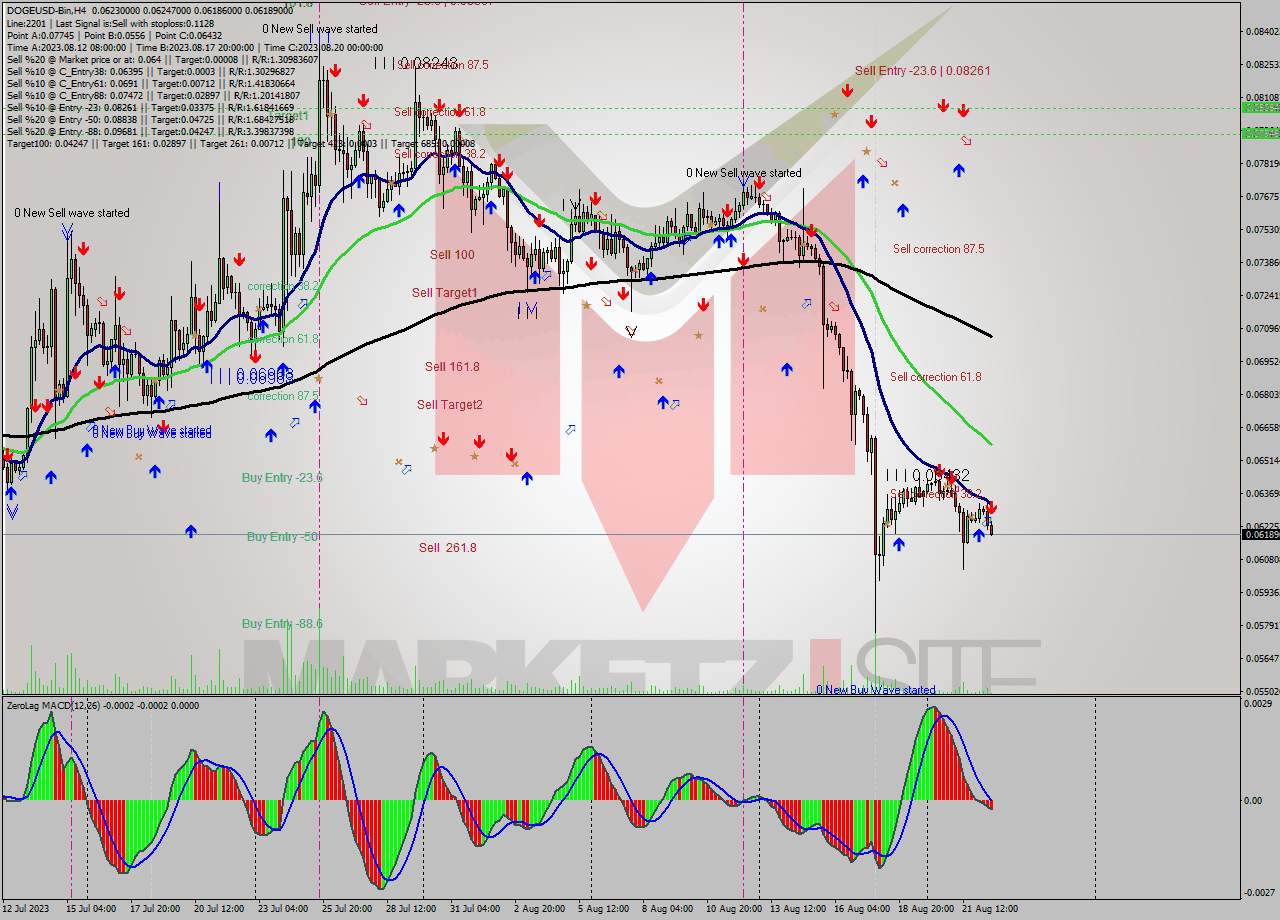Click the '31 Jul 04:00' time label
Viewport: 1280px width, 920px height.
[x=474, y=909]
